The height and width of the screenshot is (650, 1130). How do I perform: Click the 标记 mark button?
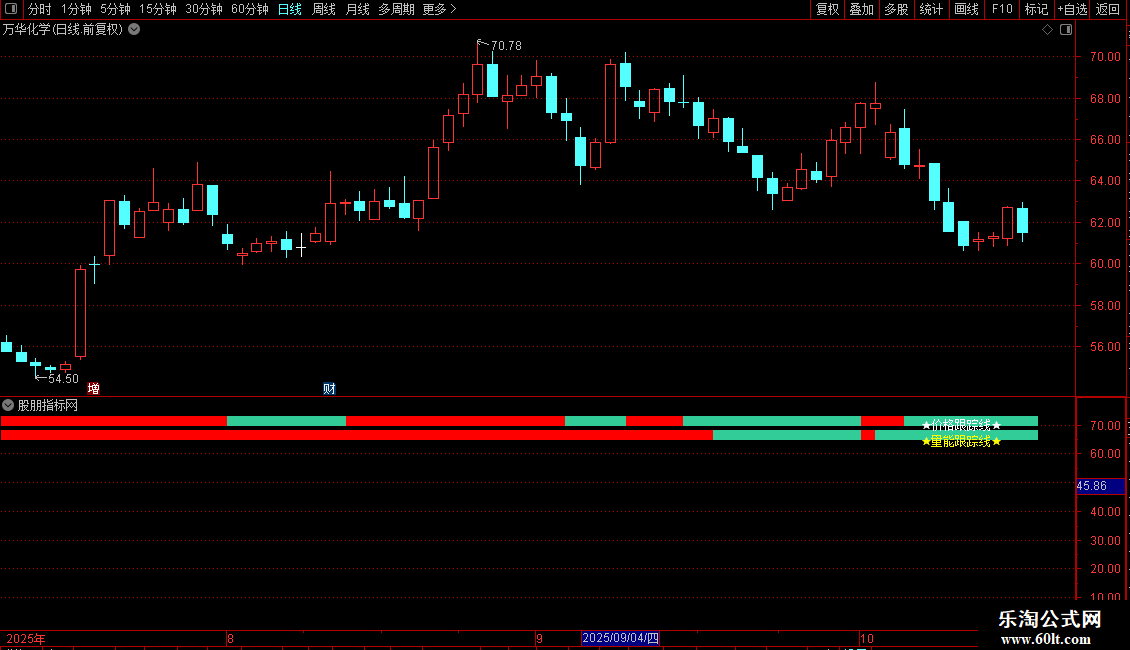[1036, 9]
